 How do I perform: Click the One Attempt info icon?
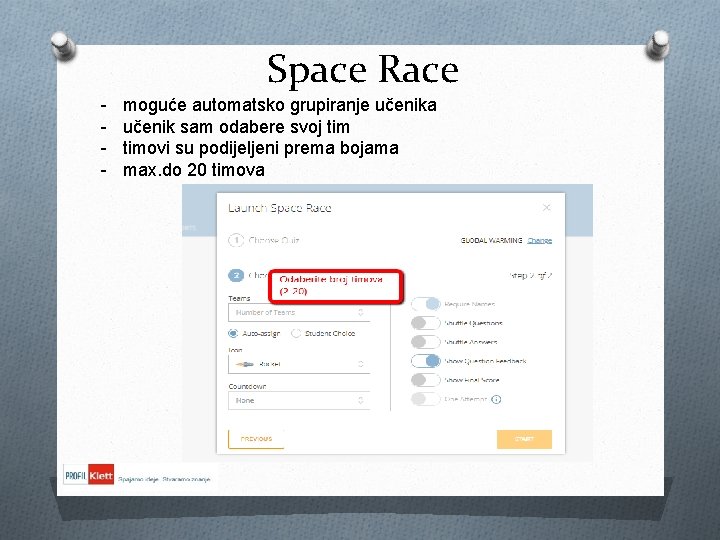click(496, 399)
